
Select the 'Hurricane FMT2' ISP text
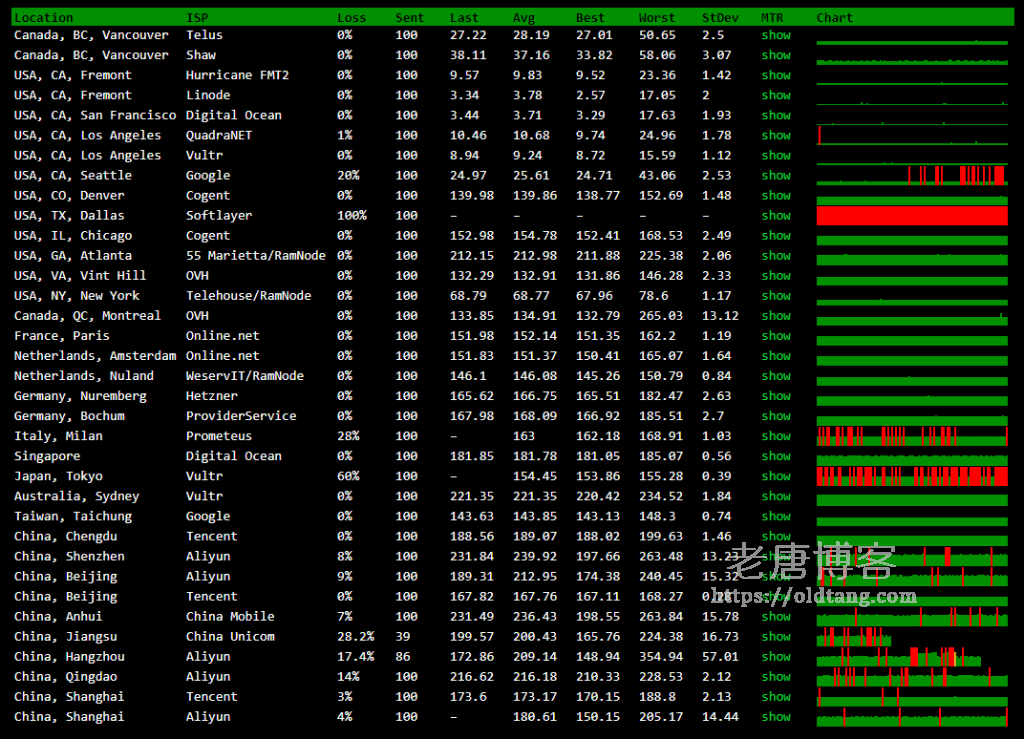click(237, 75)
